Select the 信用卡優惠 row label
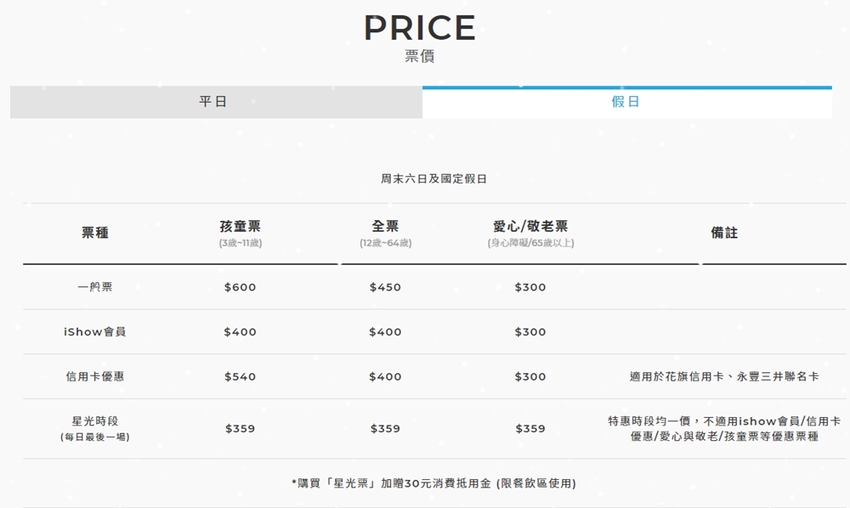This screenshot has height=508, width=850. tap(95, 377)
